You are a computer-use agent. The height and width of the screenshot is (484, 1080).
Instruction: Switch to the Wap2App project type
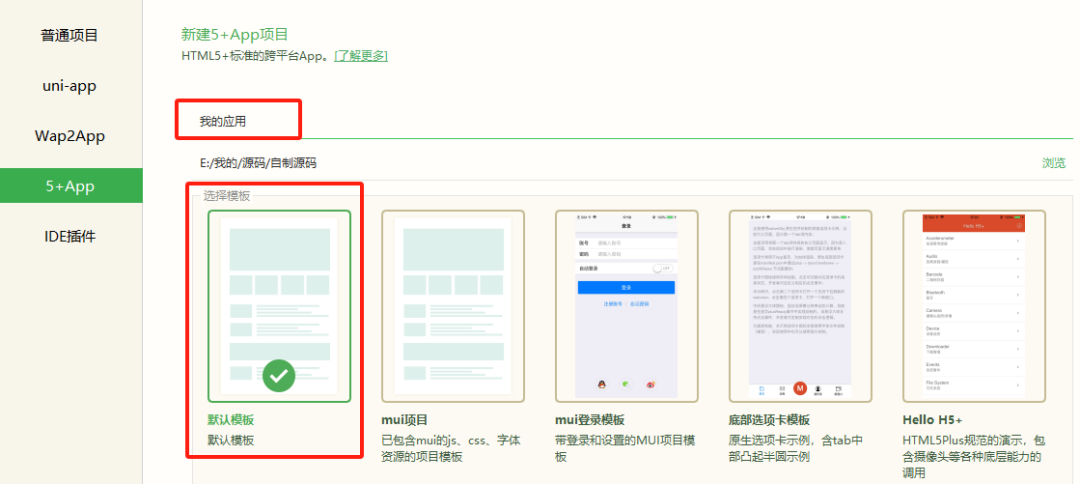(x=69, y=136)
